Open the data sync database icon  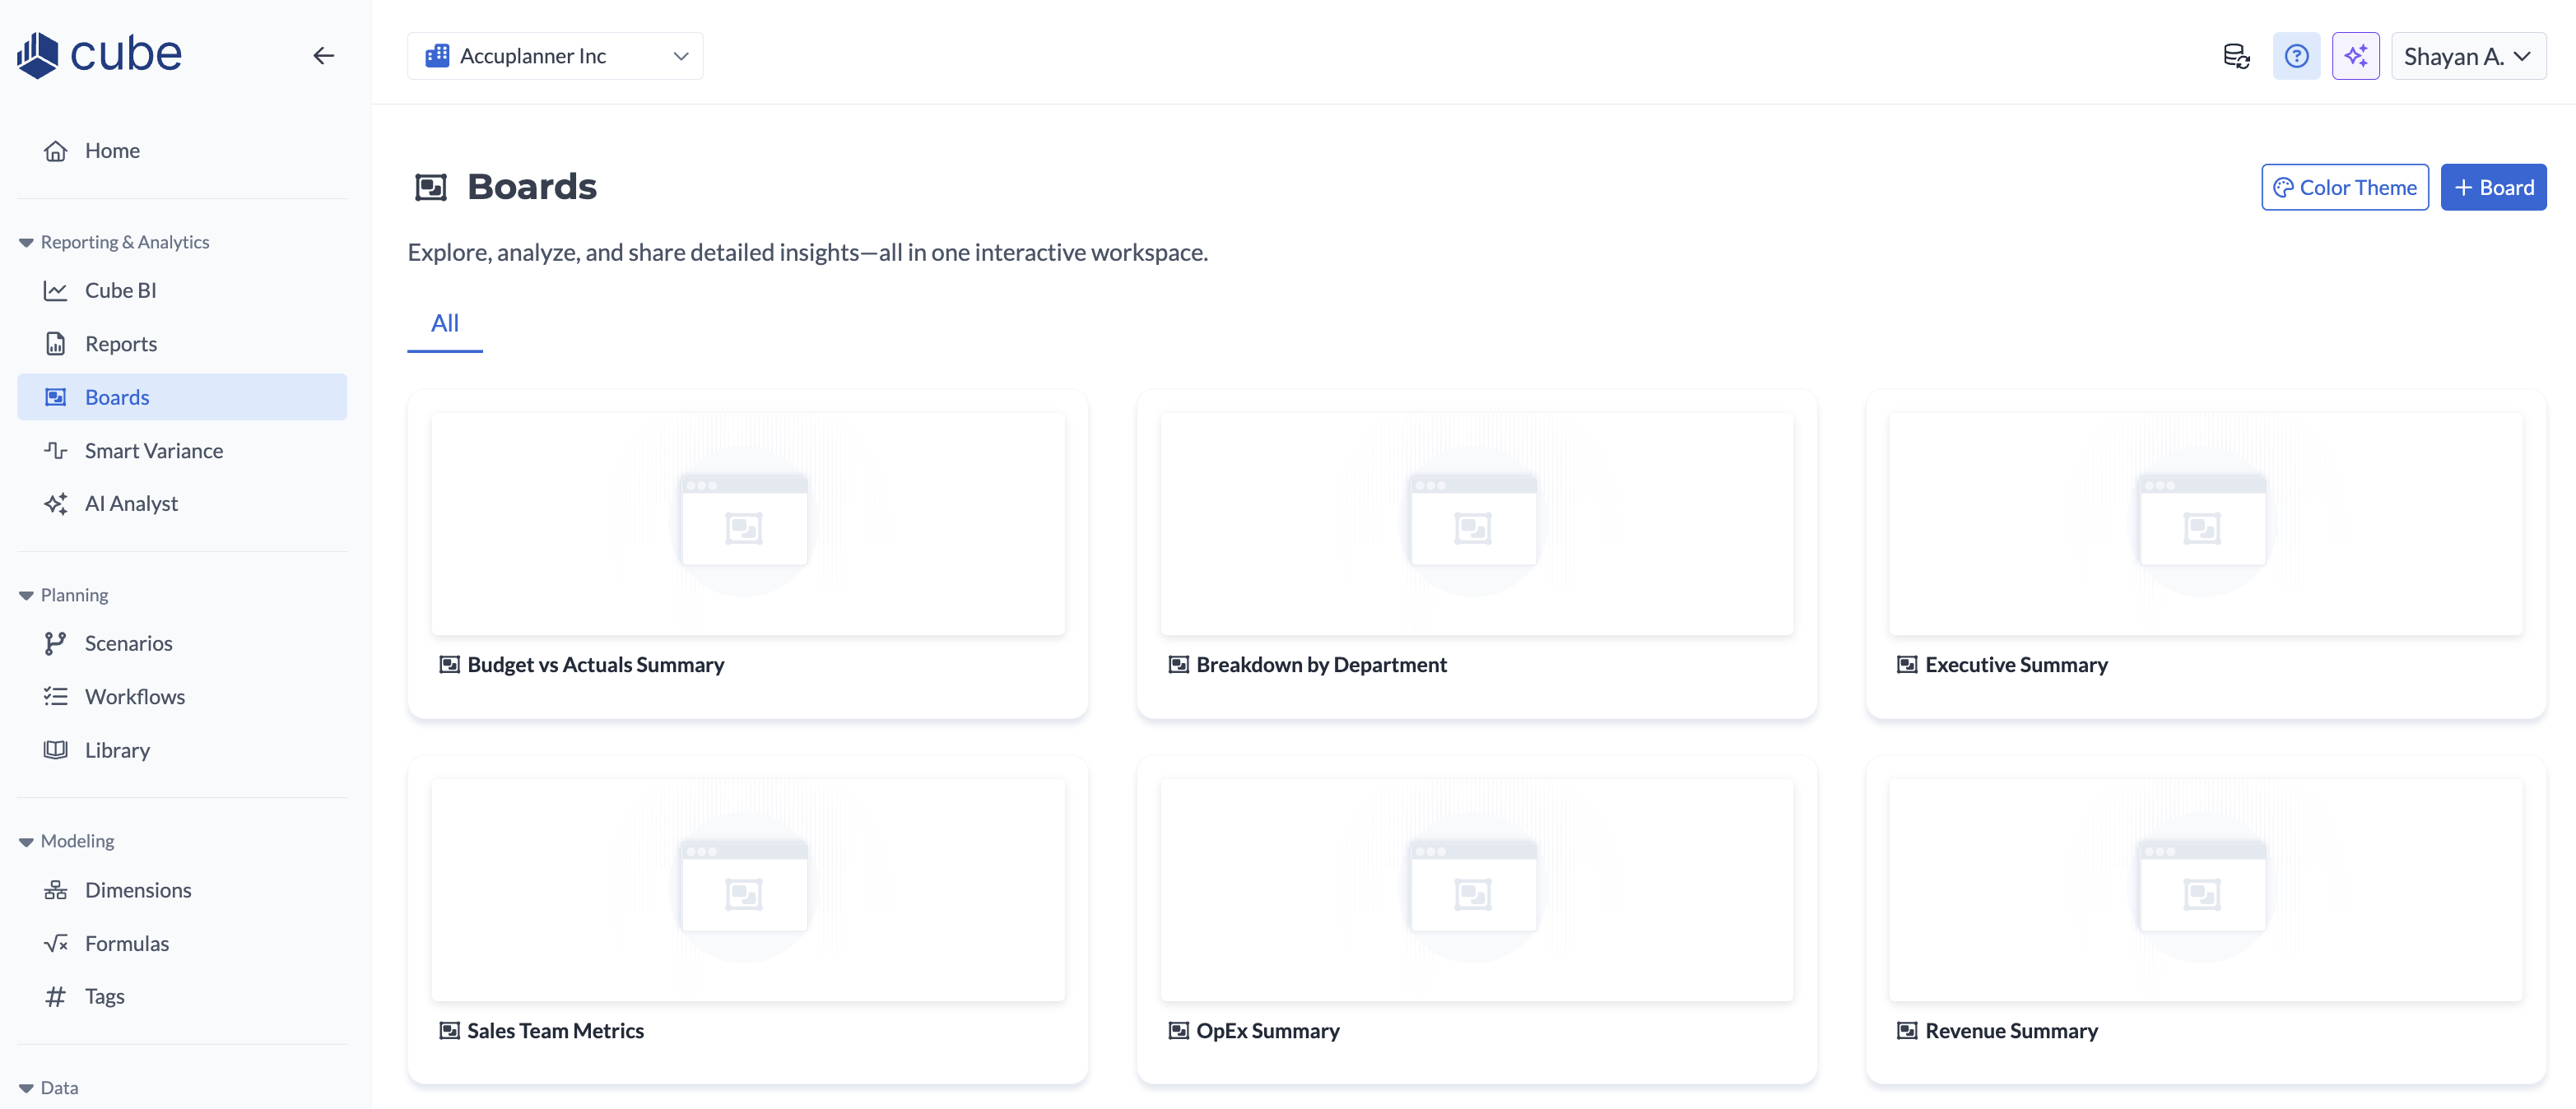(x=2236, y=56)
